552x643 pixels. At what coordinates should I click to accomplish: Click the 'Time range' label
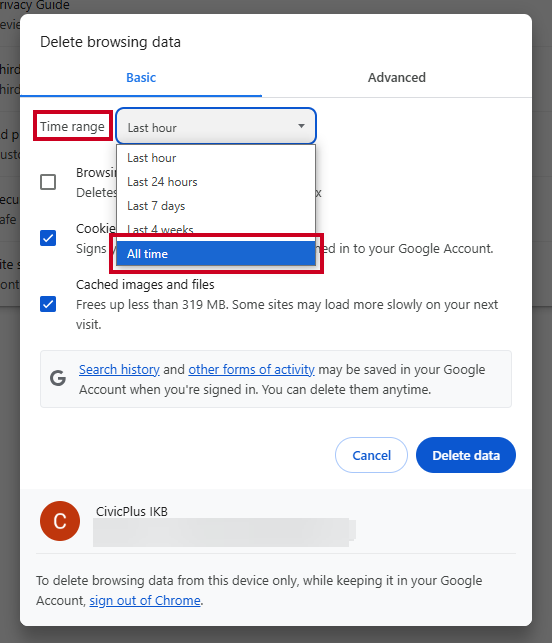(72, 127)
